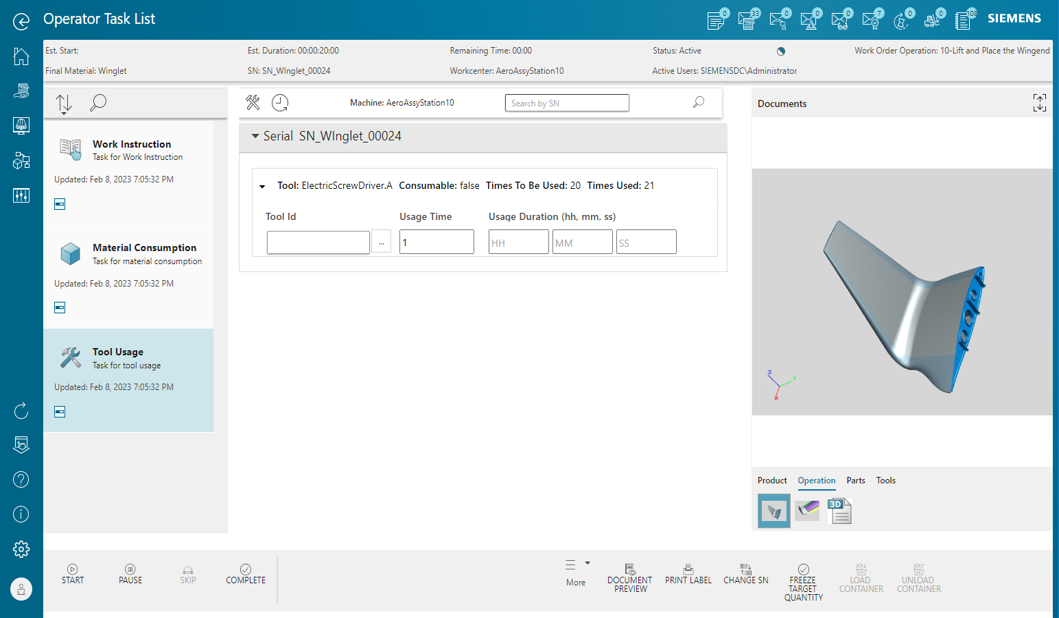The width and height of the screenshot is (1059, 618).
Task: Click FREEZE TARGET QUANTITY button
Action: [x=804, y=583]
